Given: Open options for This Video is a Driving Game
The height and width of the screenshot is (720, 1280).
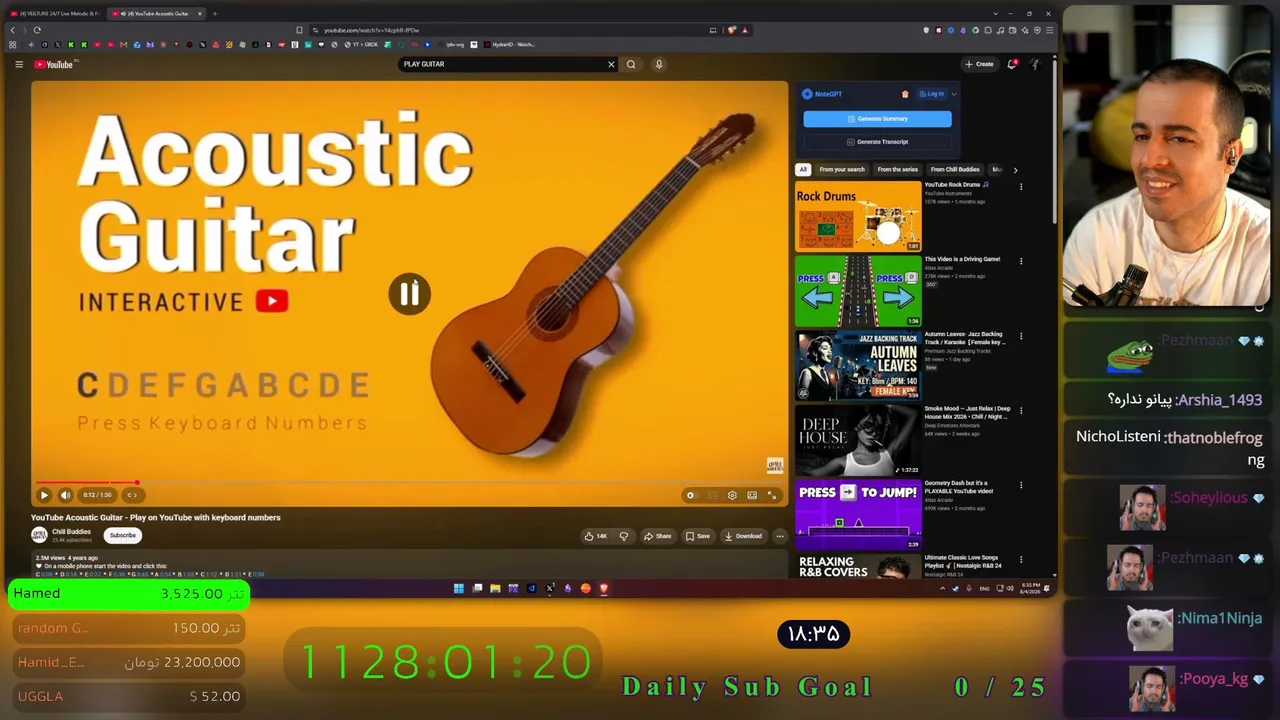Looking at the screenshot, I should click(1021, 261).
